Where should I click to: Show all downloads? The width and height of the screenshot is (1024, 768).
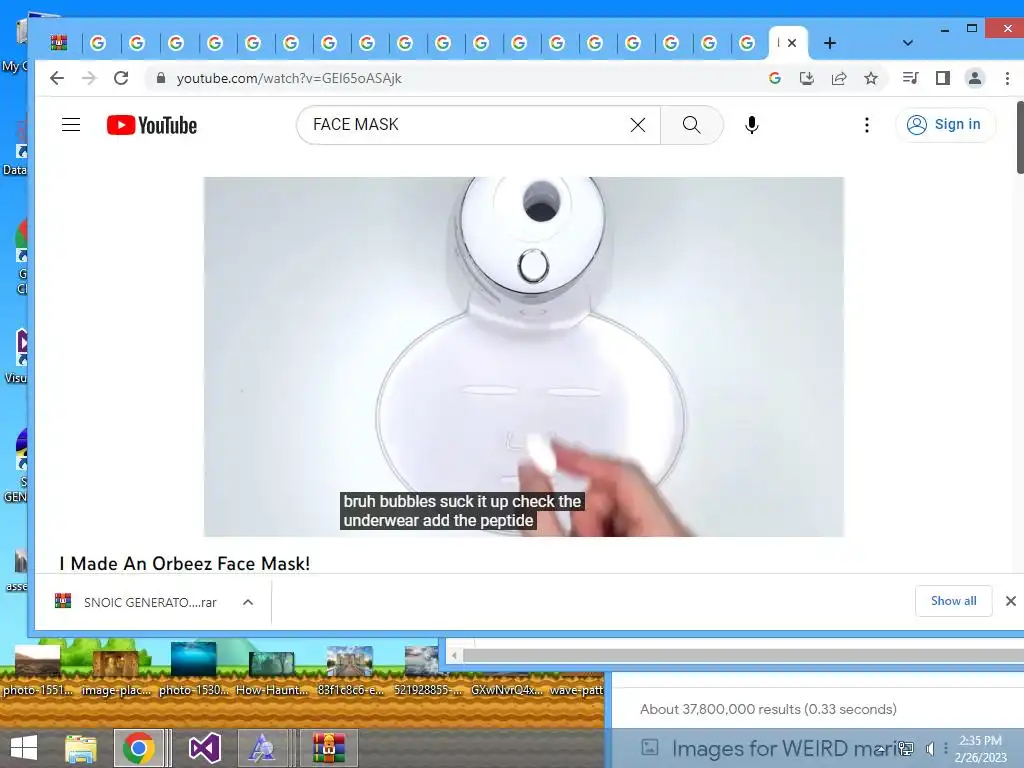953,601
